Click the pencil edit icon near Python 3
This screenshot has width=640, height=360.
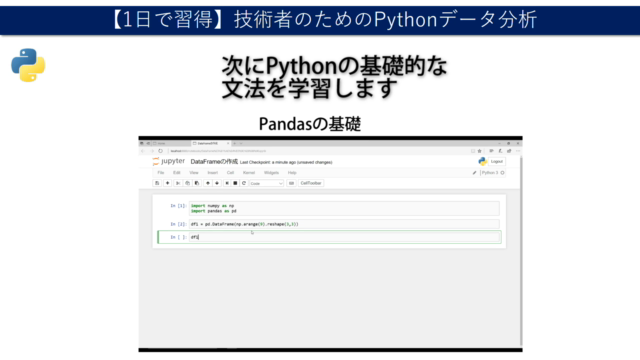tap(474, 173)
